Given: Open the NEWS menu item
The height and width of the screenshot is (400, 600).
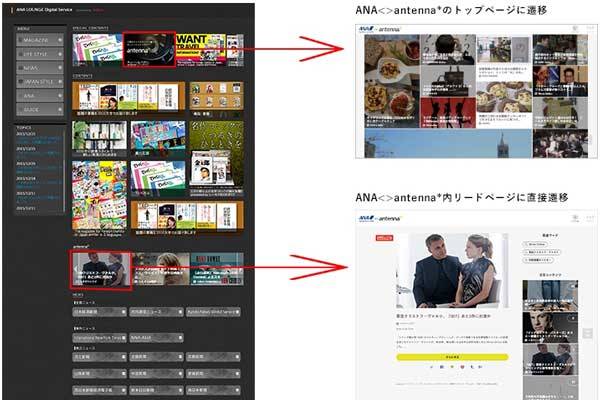Looking at the screenshot, I should (x=39, y=68).
